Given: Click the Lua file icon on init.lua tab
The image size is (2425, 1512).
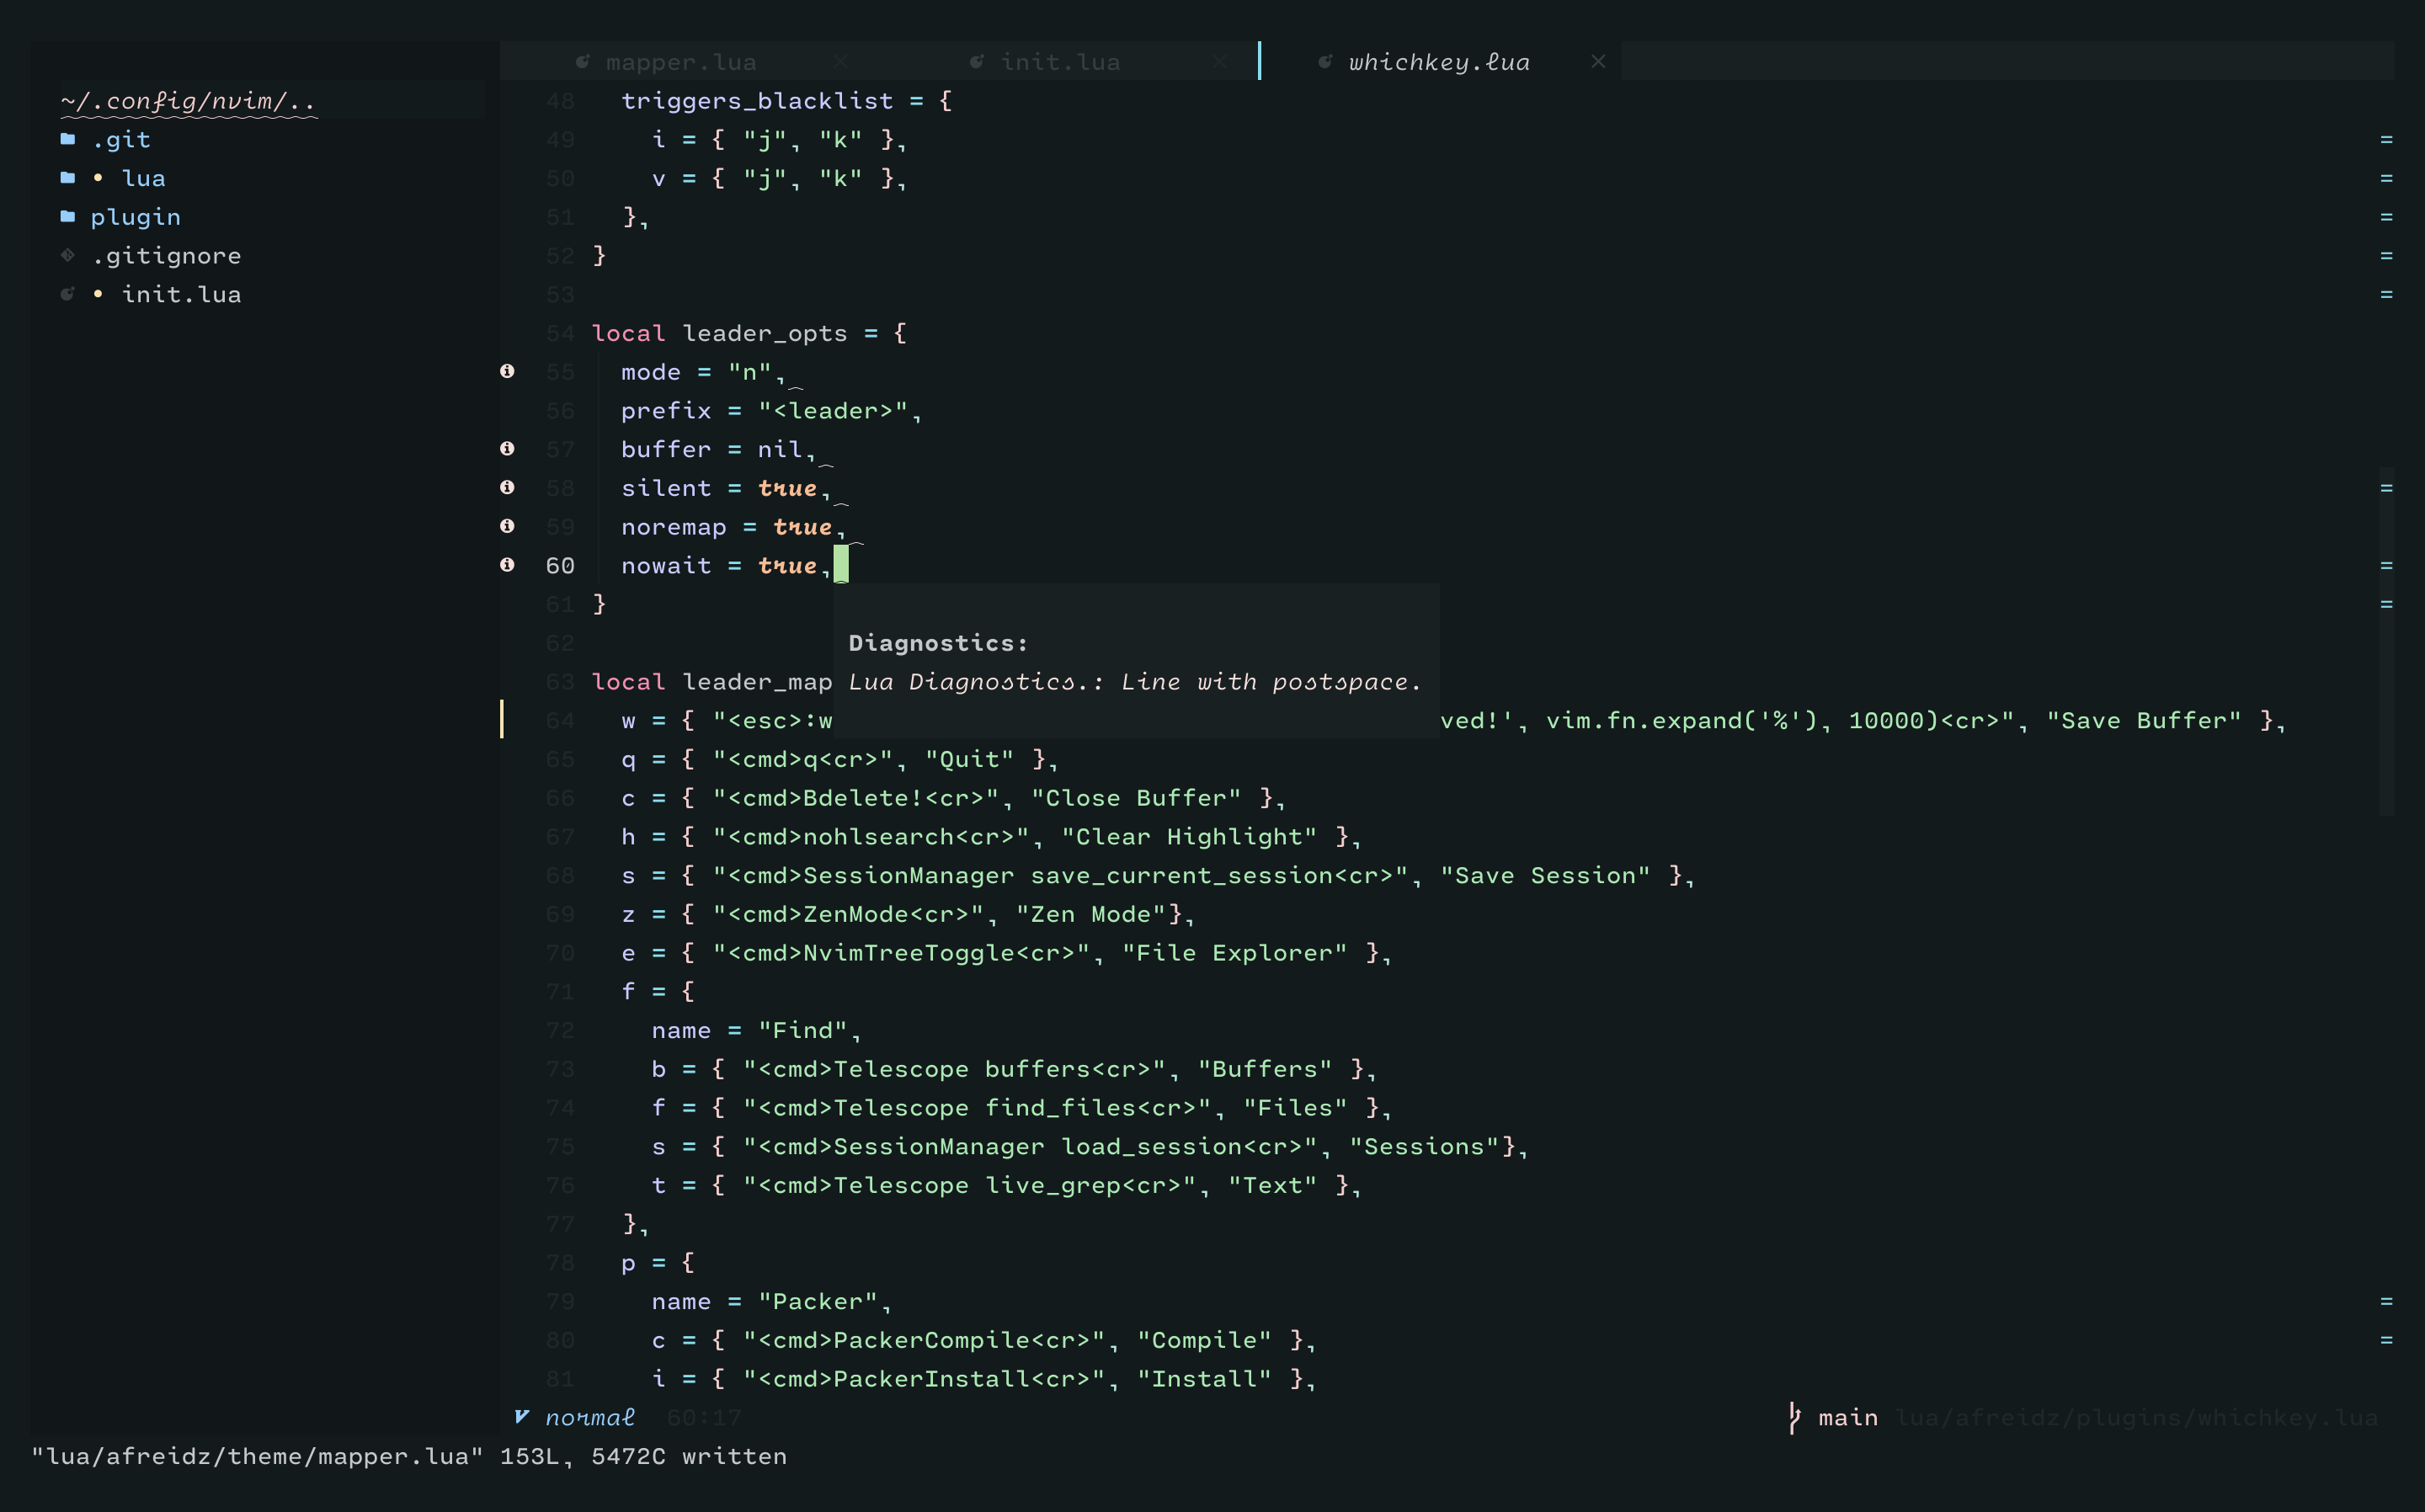Looking at the screenshot, I should pyautogui.click(x=977, y=62).
